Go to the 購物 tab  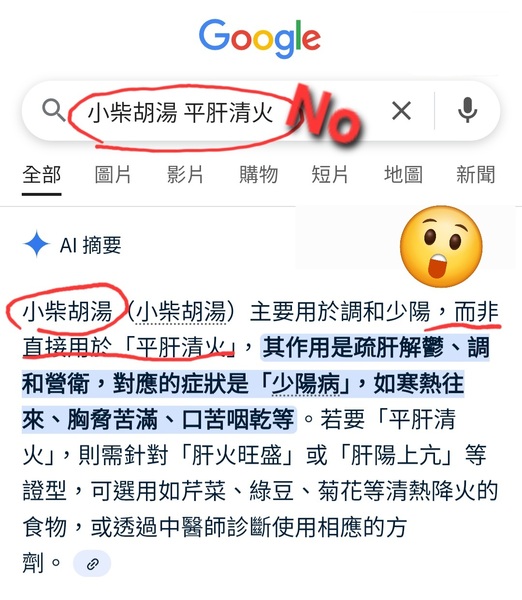258,175
